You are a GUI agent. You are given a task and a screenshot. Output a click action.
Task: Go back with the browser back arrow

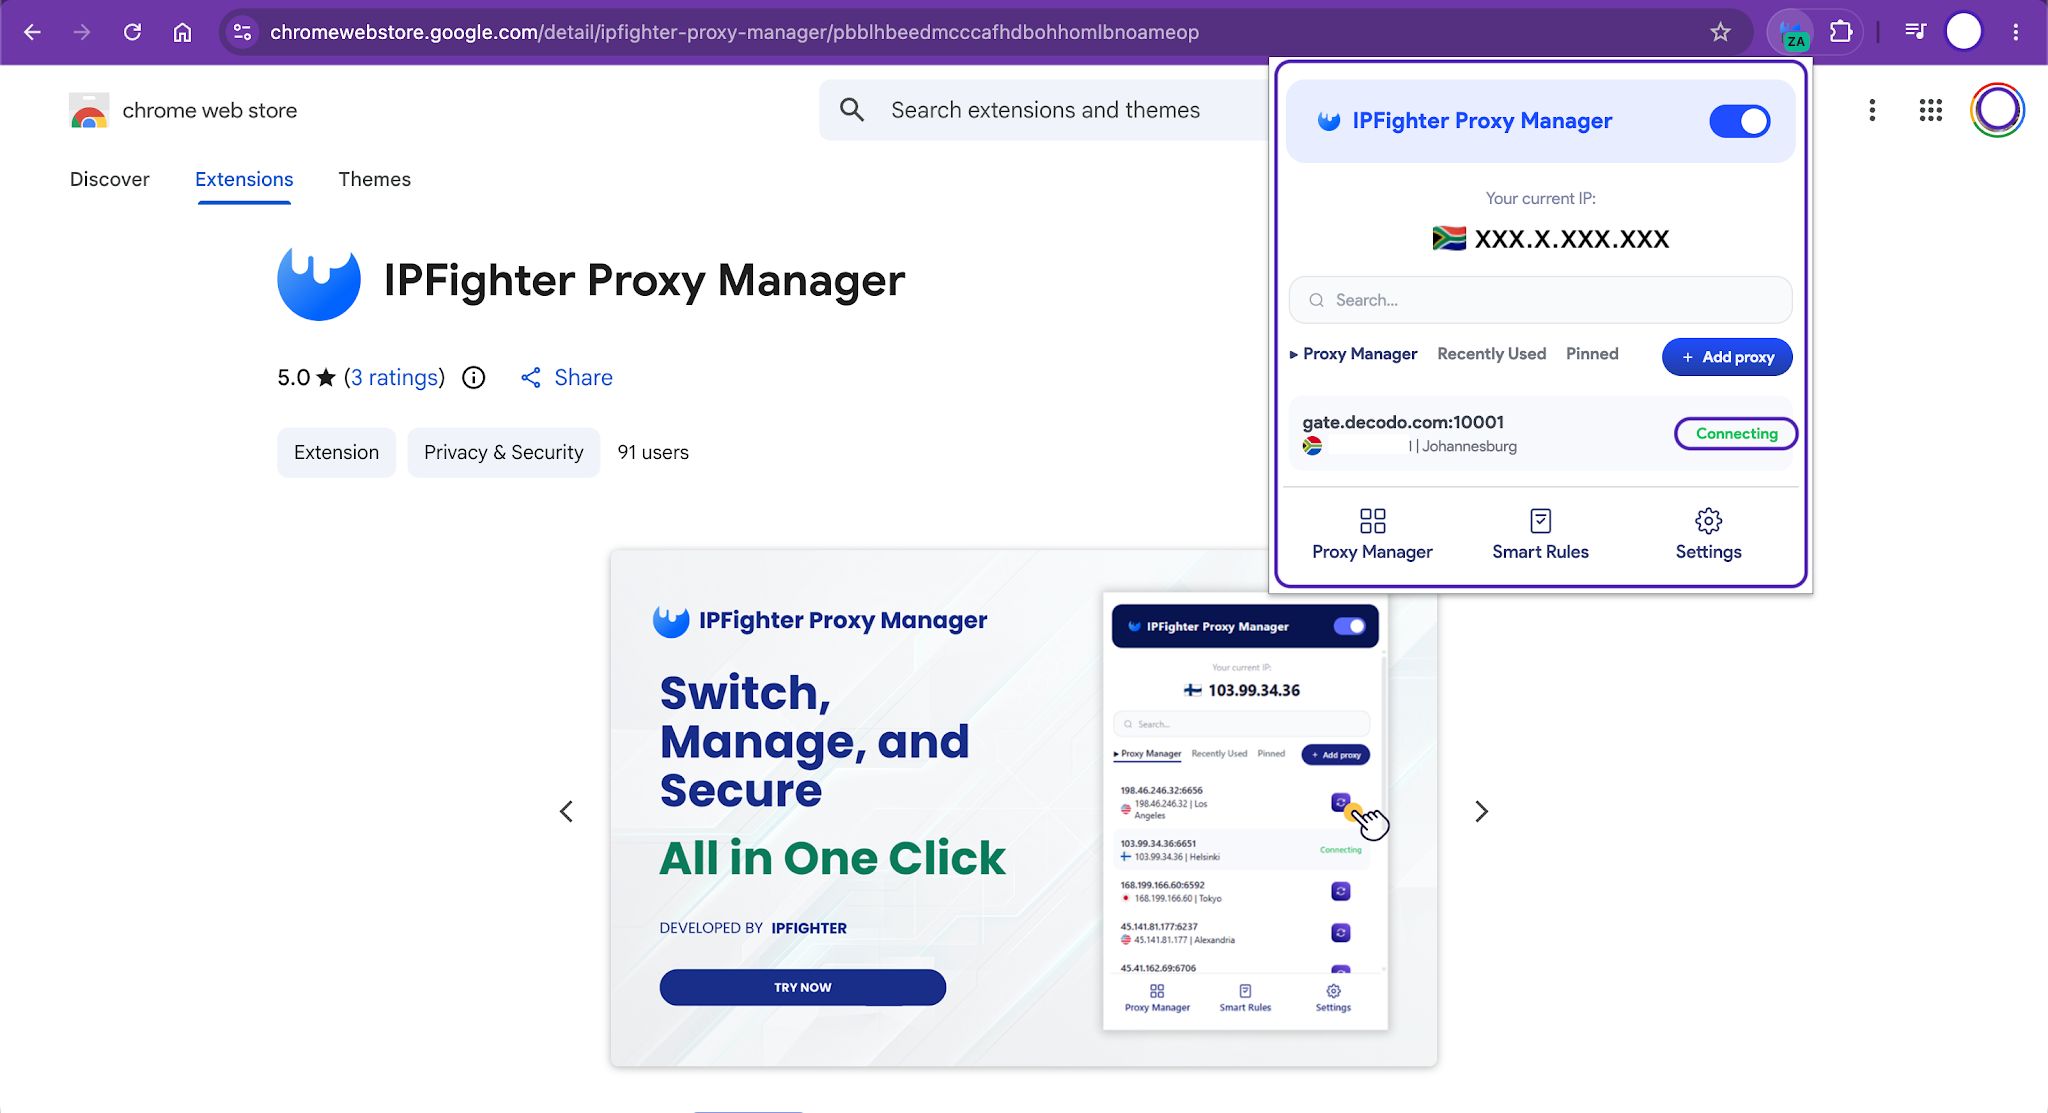coord(32,32)
